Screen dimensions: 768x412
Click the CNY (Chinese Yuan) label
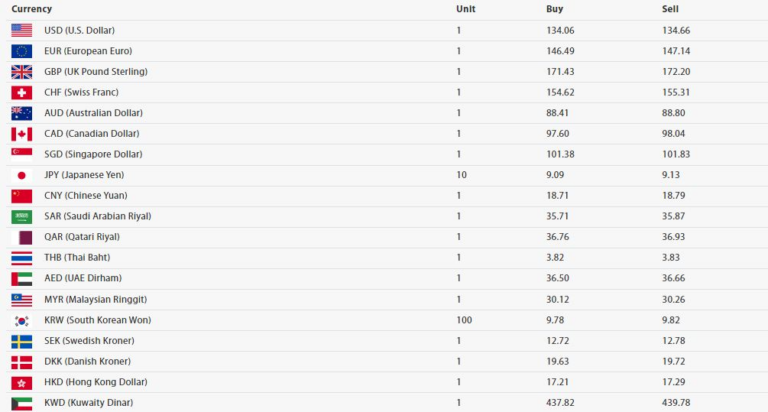point(86,196)
